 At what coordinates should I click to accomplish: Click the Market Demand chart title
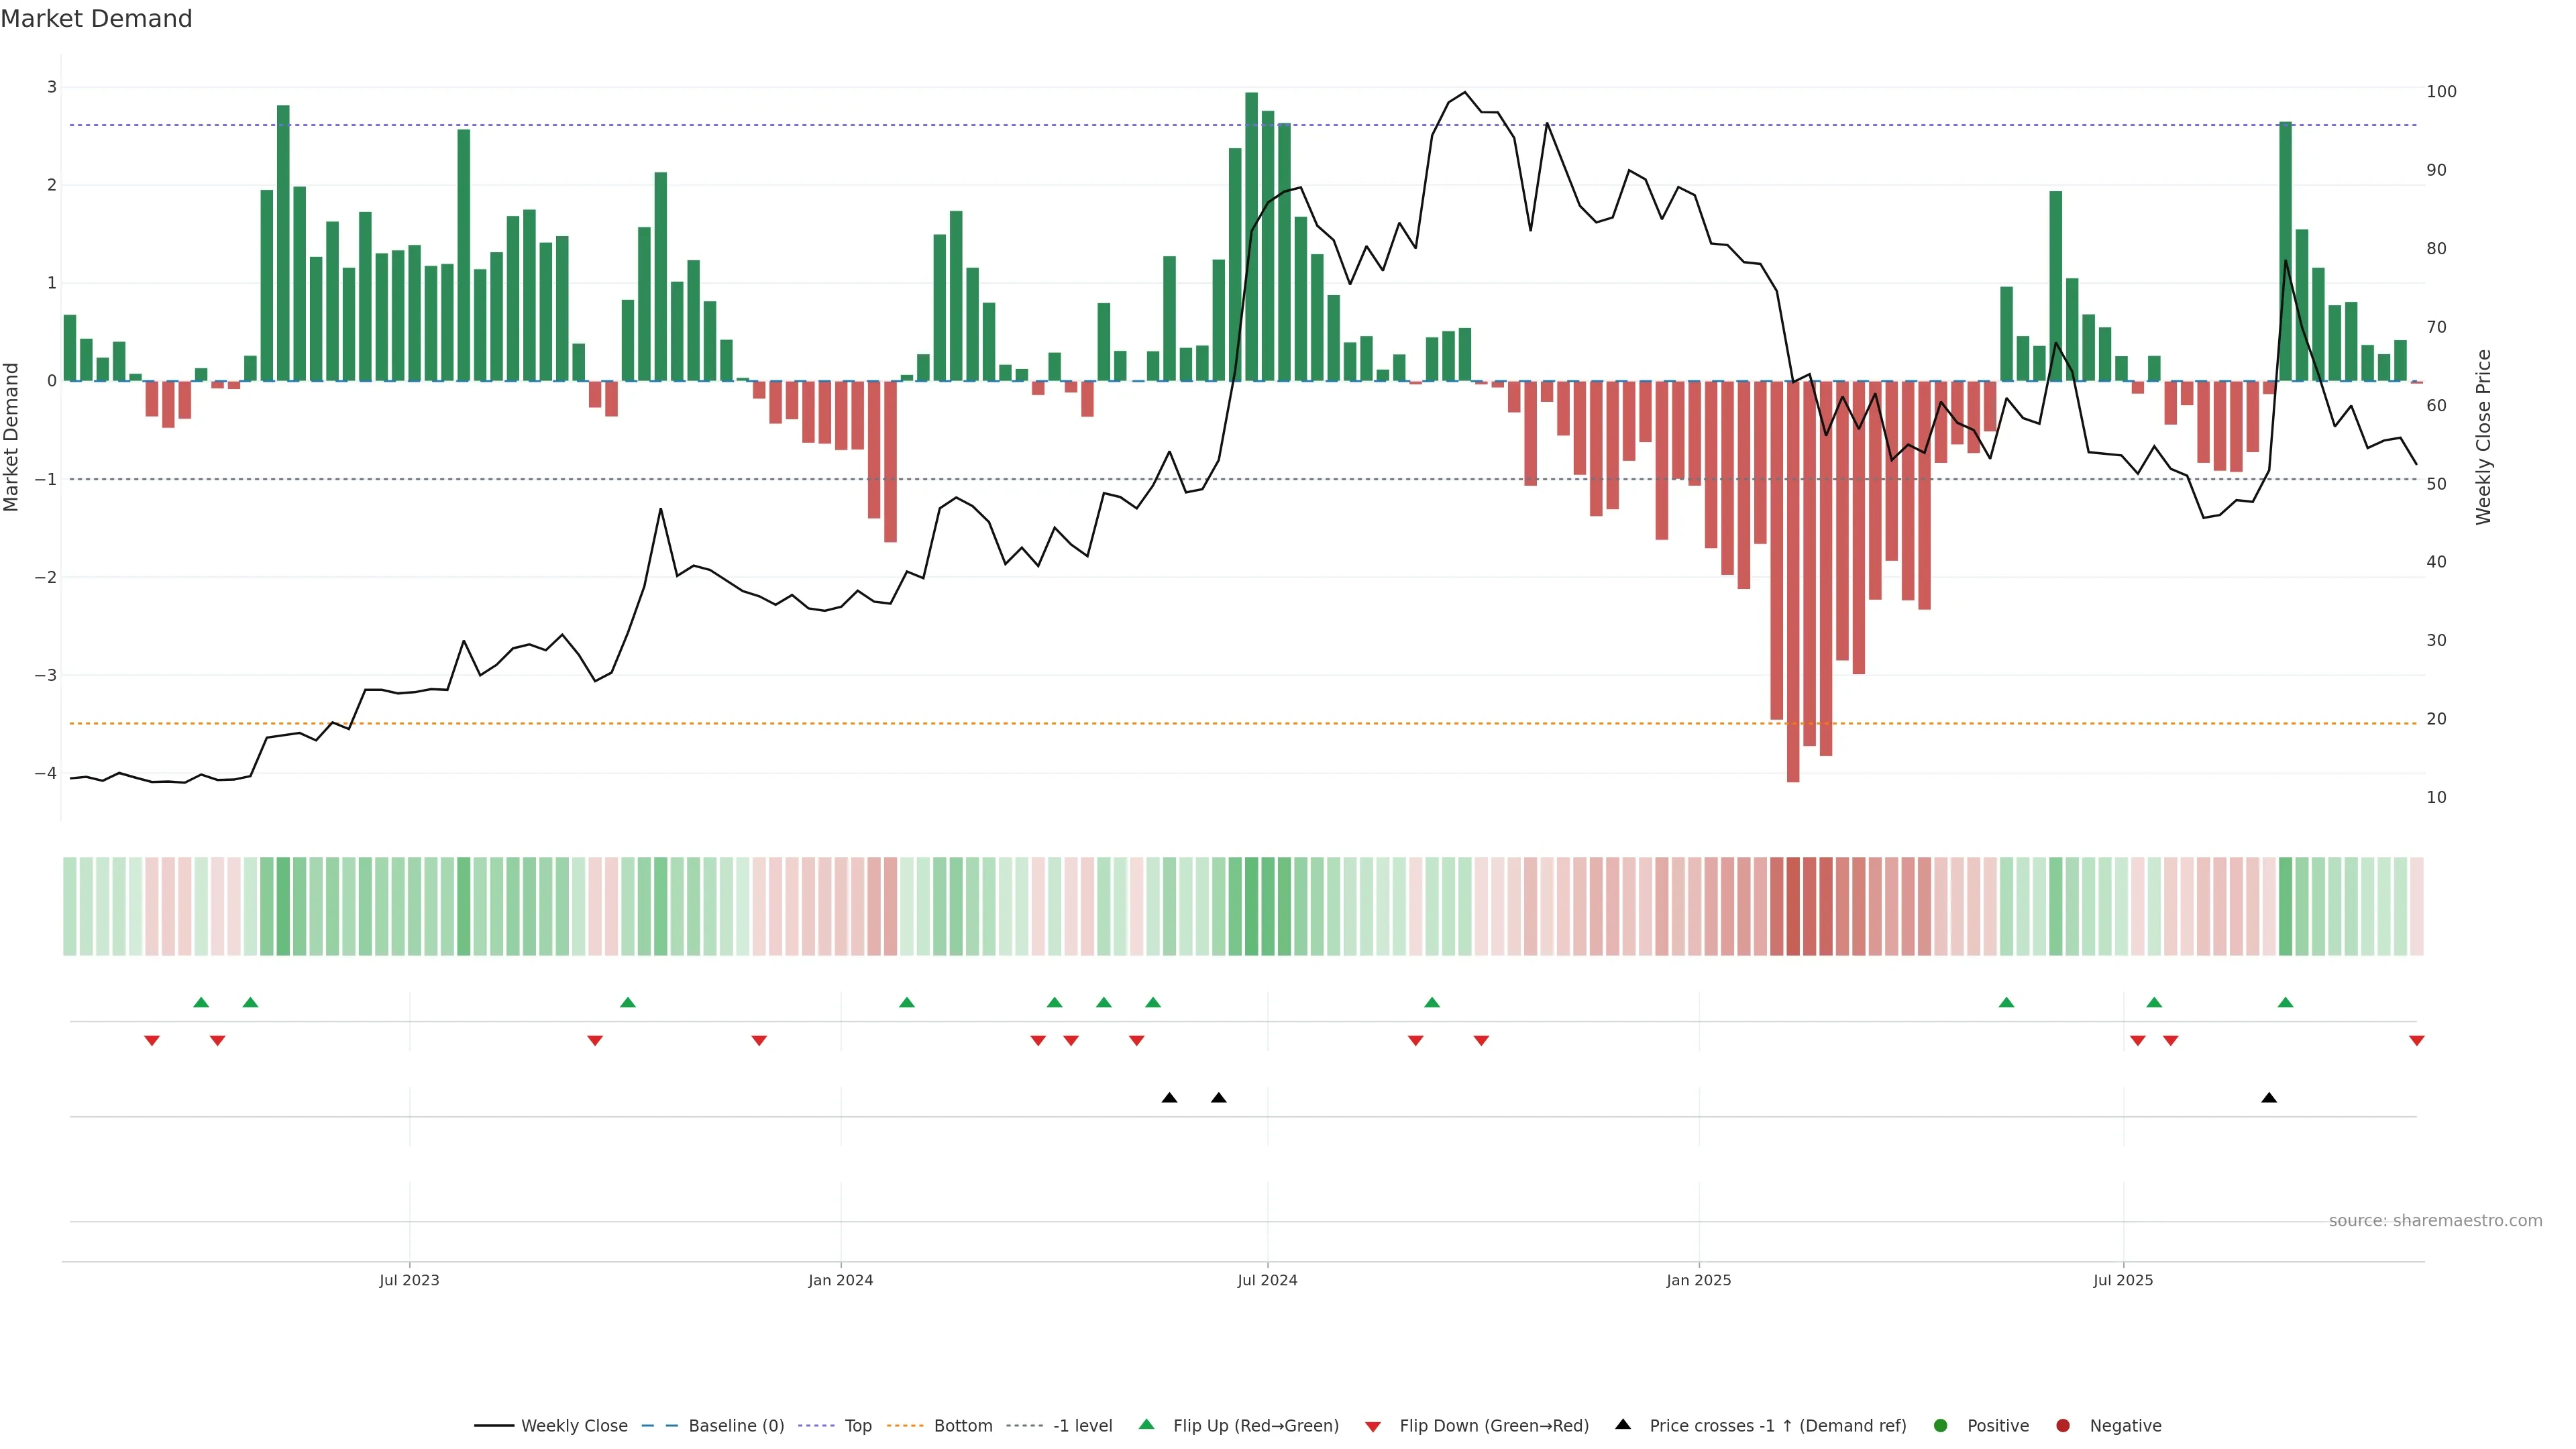pos(96,19)
